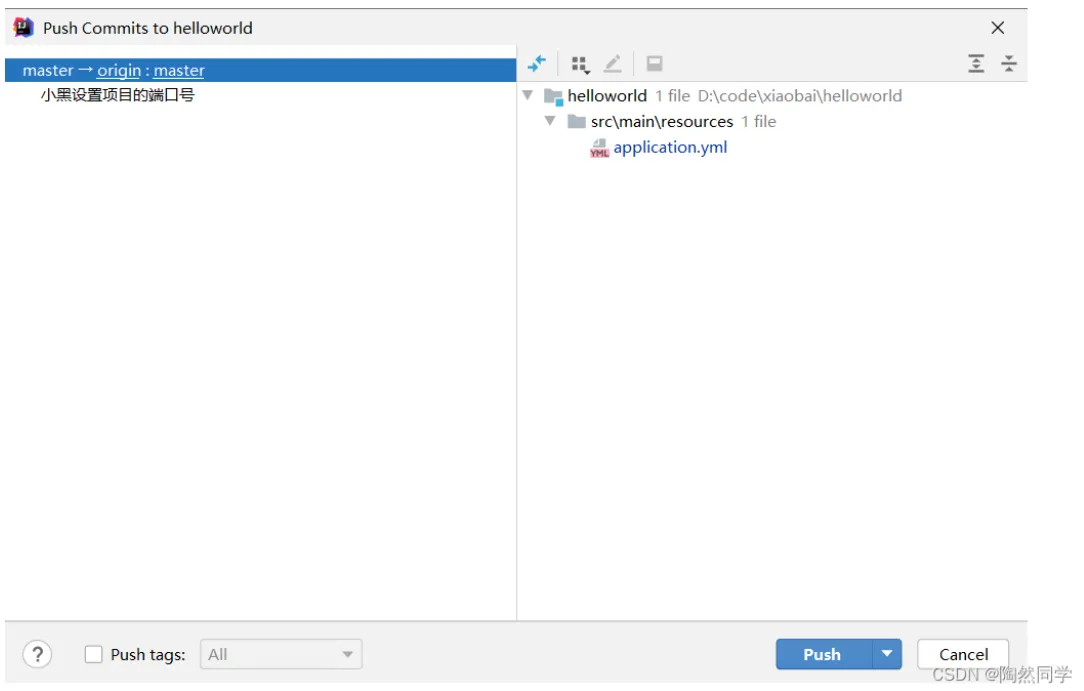The height and width of the screenshot is (691, 1084).
Task: Open the Push tags All dropdown
Action: pyautogui.click(x=281, y=654)
